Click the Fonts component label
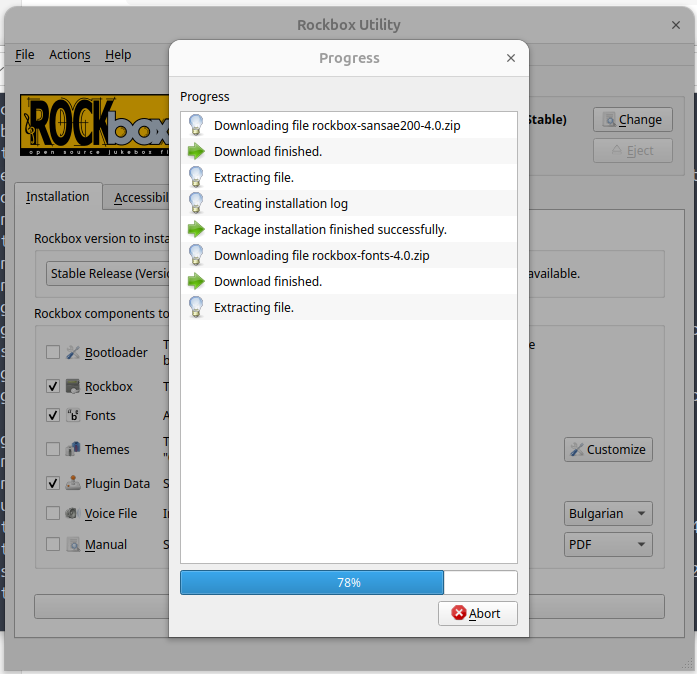This screenshot has height=674, width=697. point(100,415)
